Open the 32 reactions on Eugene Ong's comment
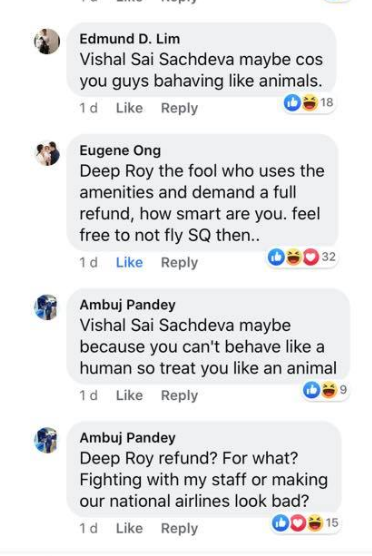 (301, 257)
